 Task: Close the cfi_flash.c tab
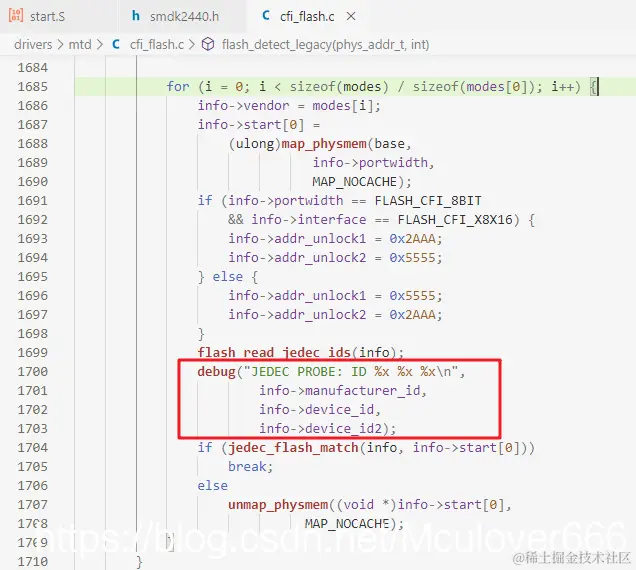pyautogui.click(x=351, y=16)
